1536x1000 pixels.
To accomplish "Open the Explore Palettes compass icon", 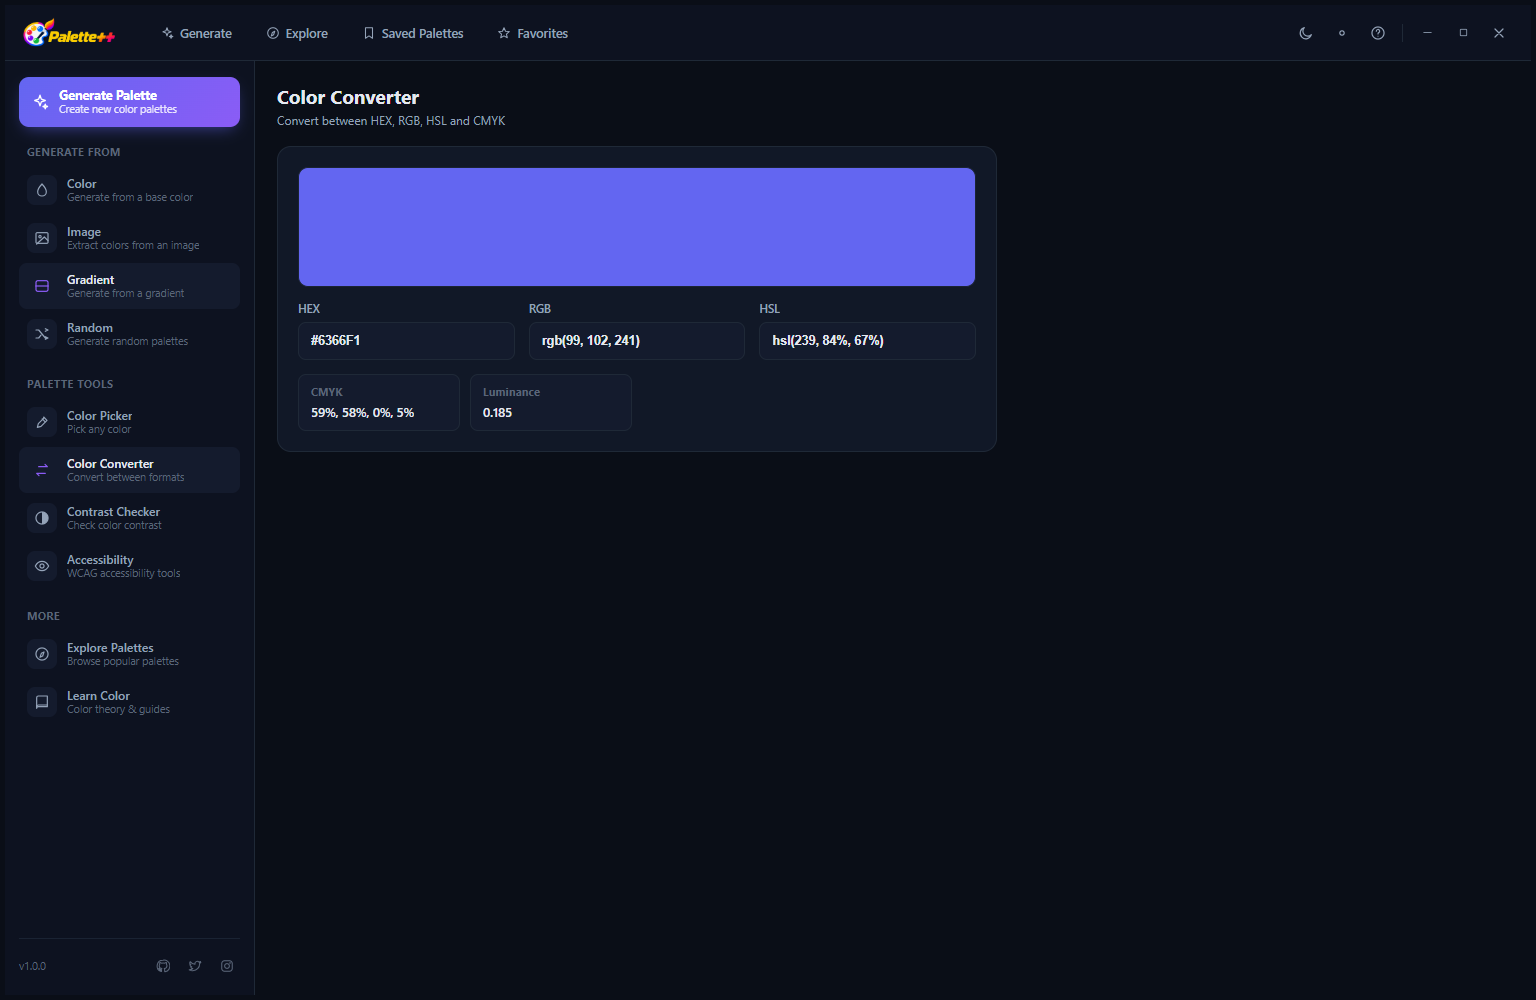I will coord(42,654).
